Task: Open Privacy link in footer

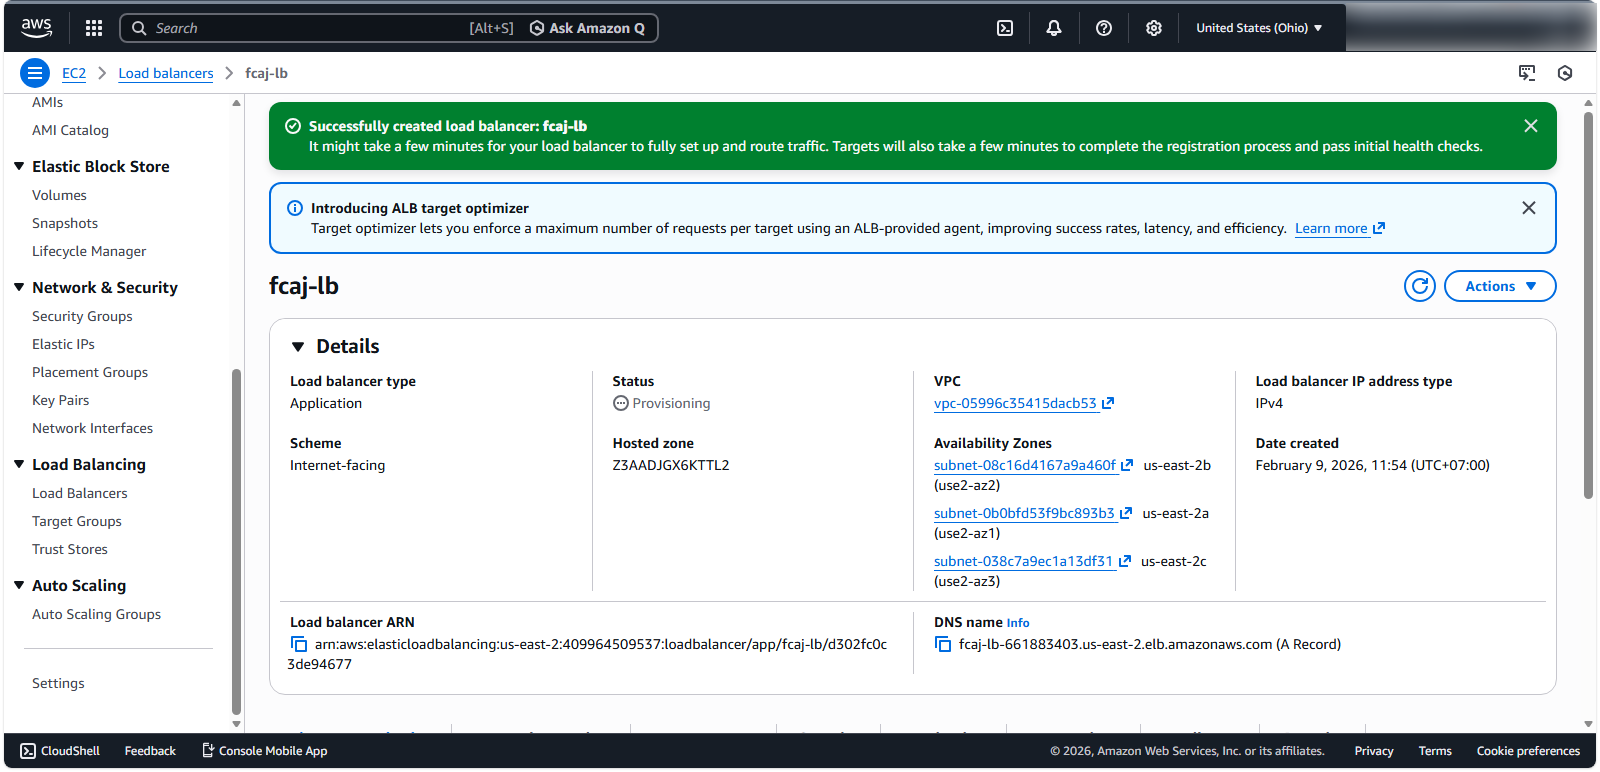Action: click(1374, 751)
